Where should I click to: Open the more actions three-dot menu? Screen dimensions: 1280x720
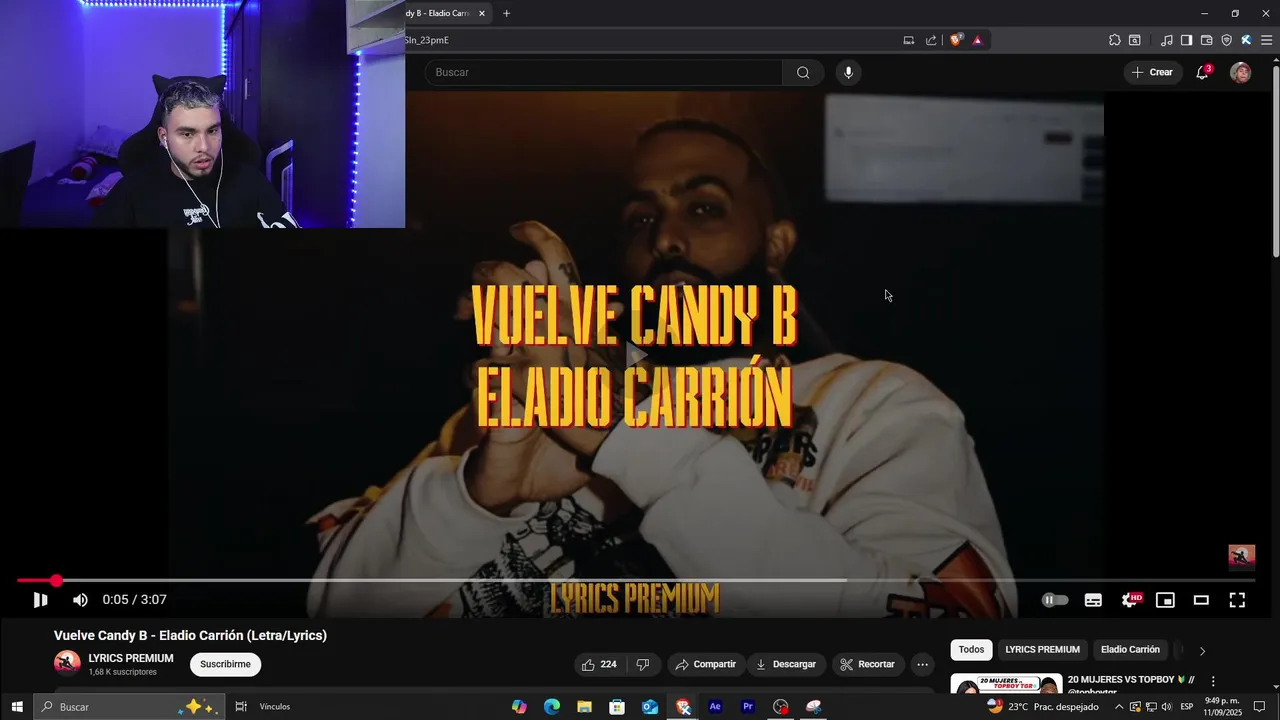click(x=922, y=664)
